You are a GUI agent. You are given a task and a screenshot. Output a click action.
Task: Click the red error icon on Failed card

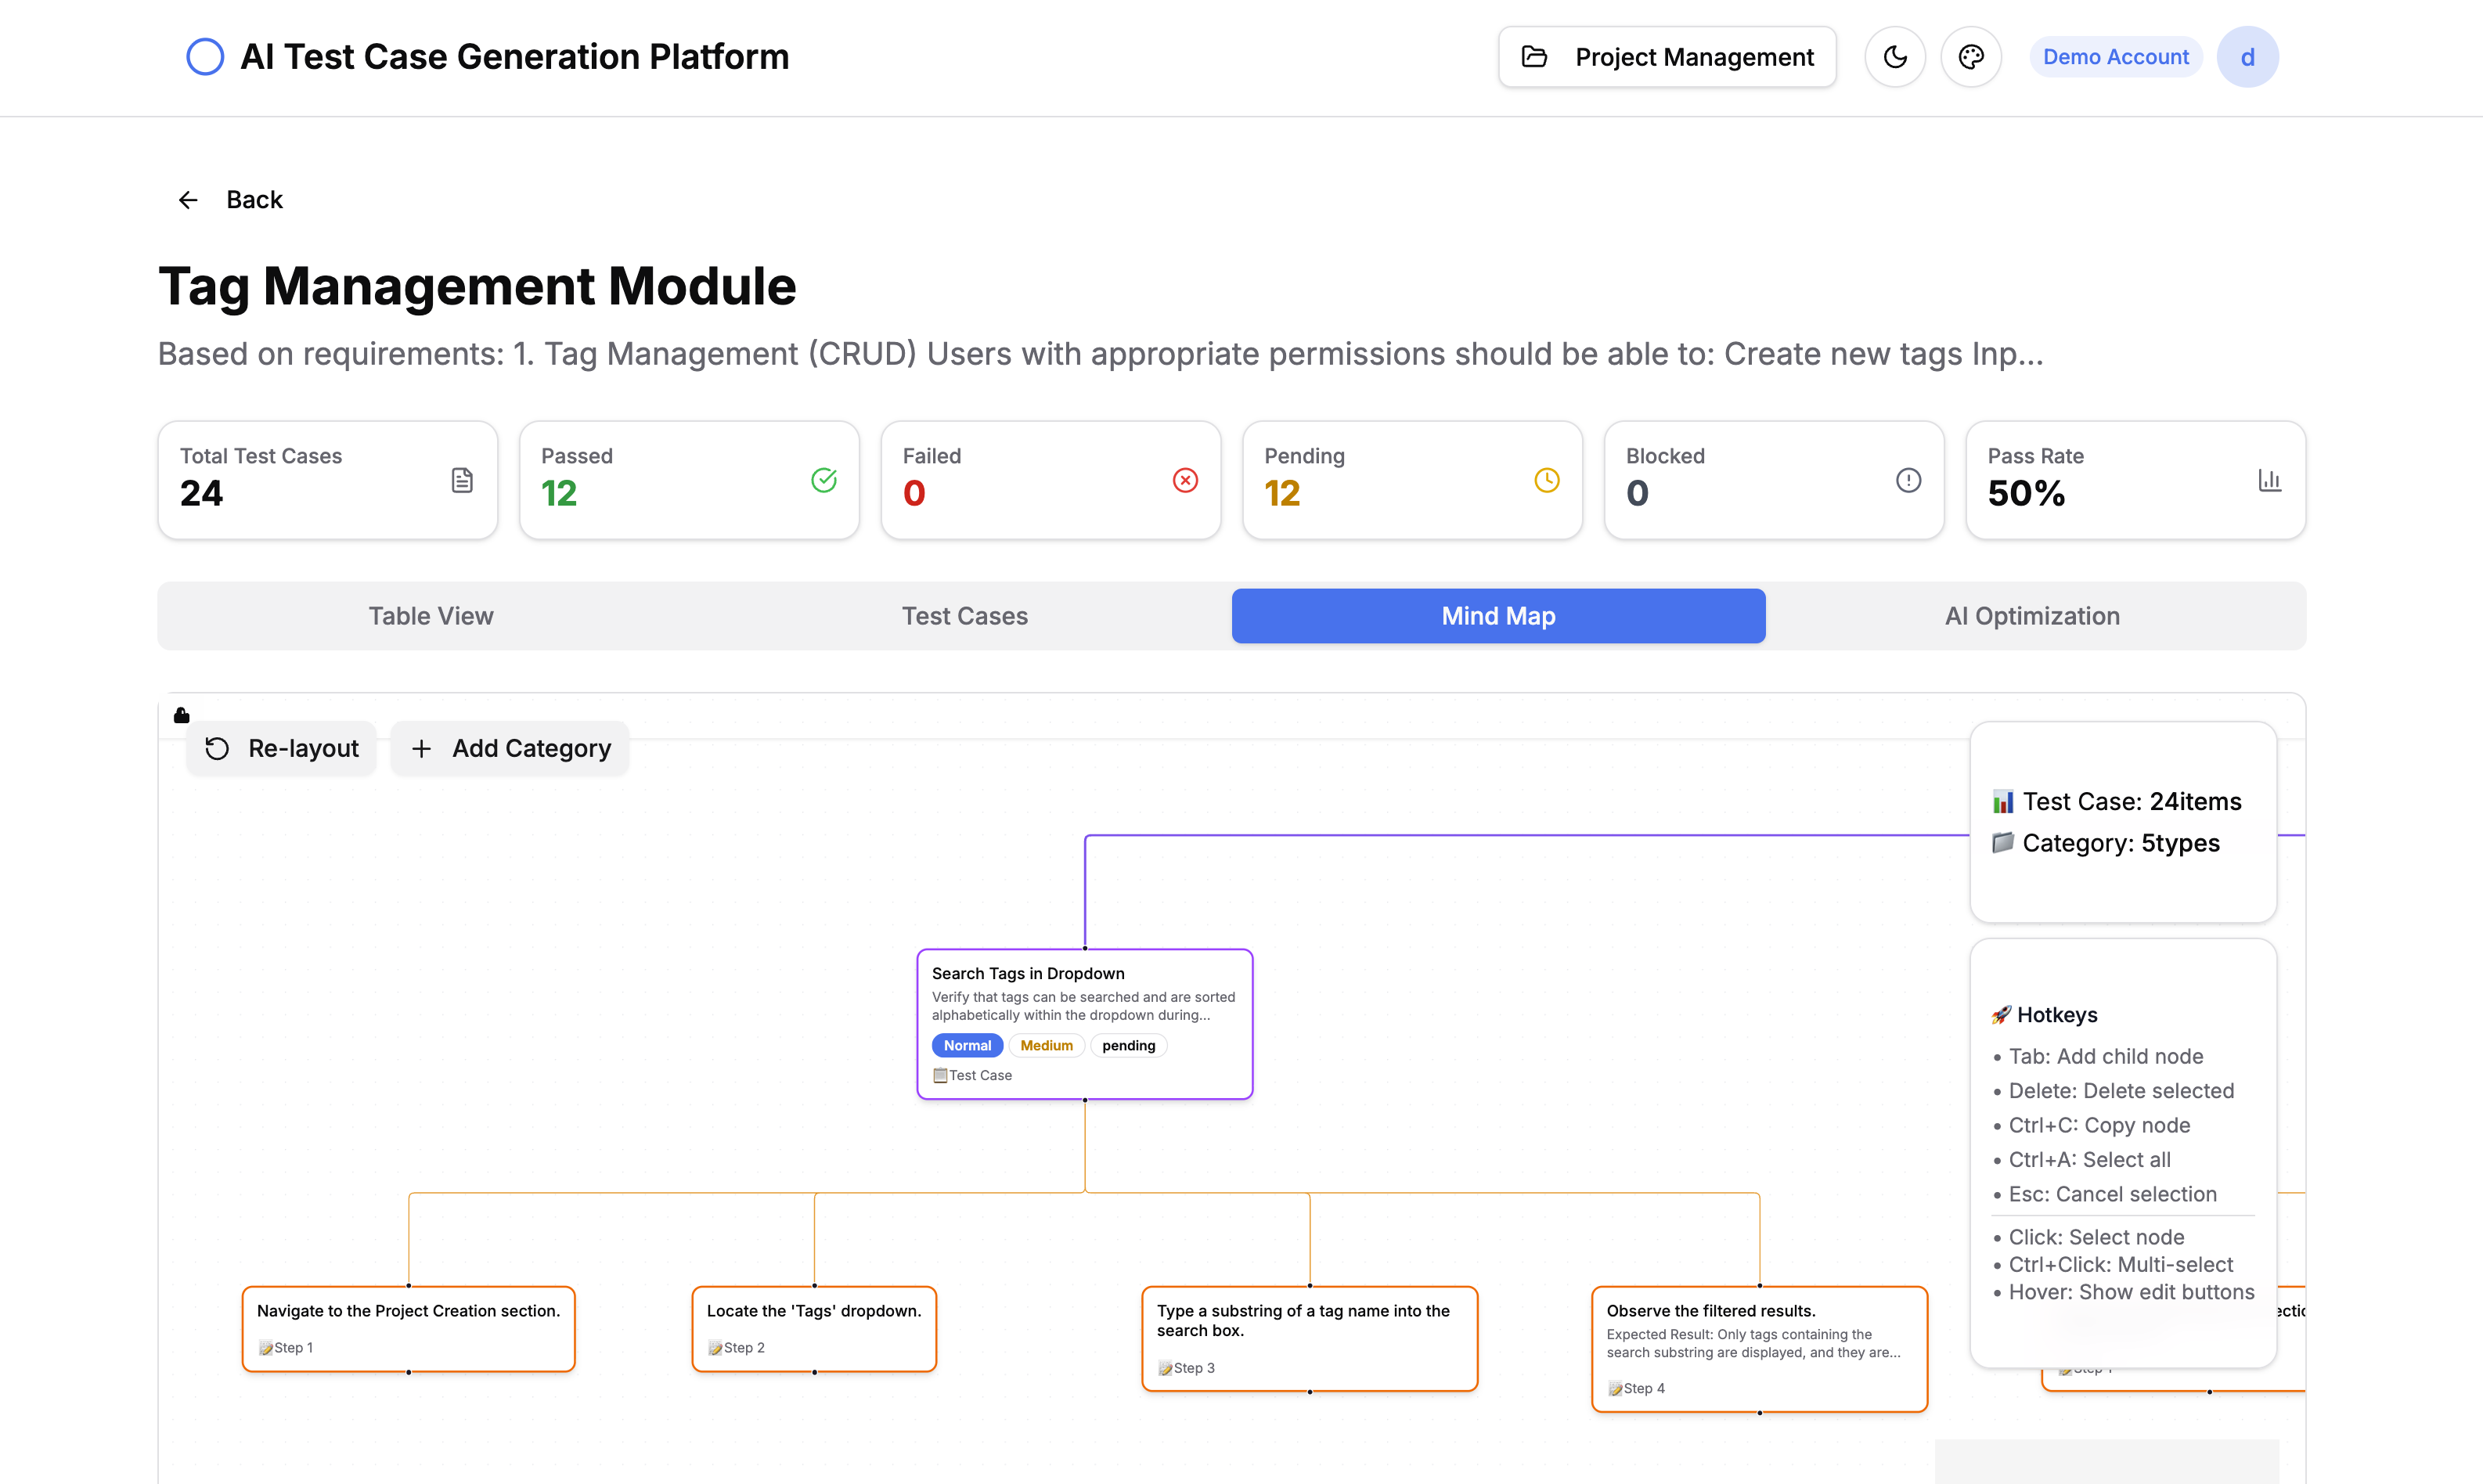coord(1185,479)
